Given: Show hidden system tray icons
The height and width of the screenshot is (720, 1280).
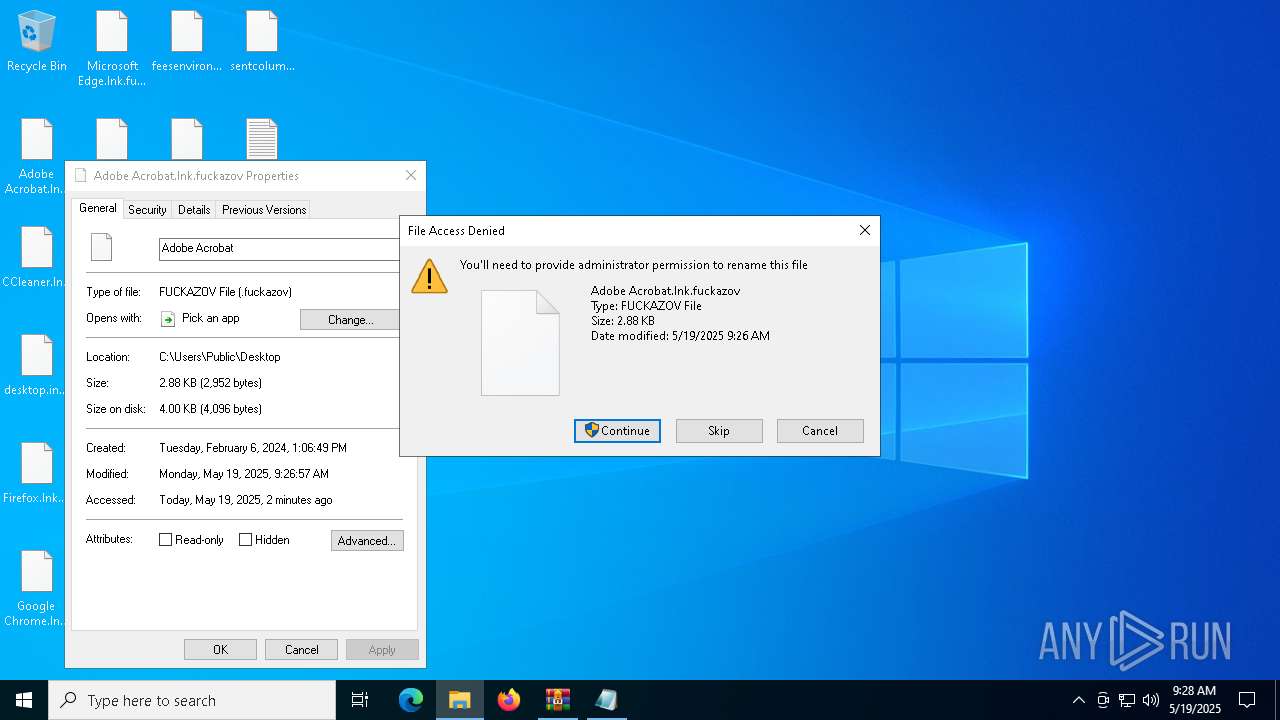Looking at the screenshot, I should pos(1078,700).
